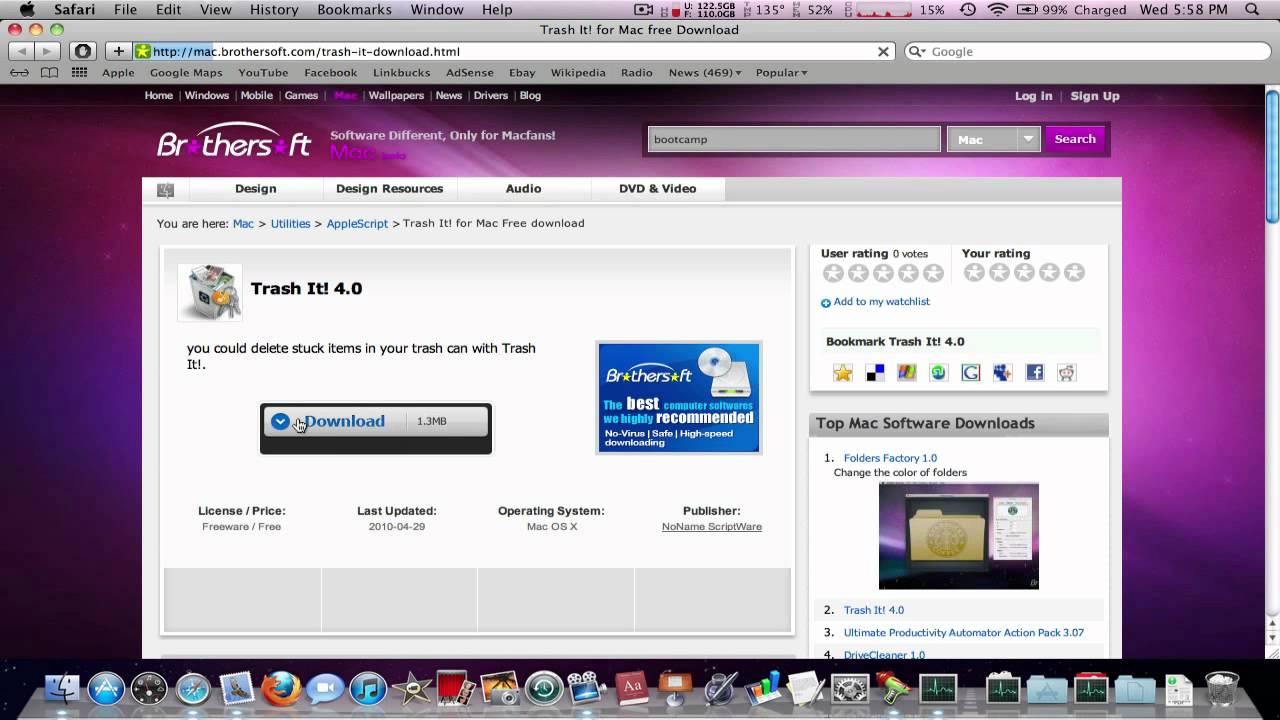1280x720 pixels.
Task: Open the Reading List glasses icon
Action: point(19,72)
